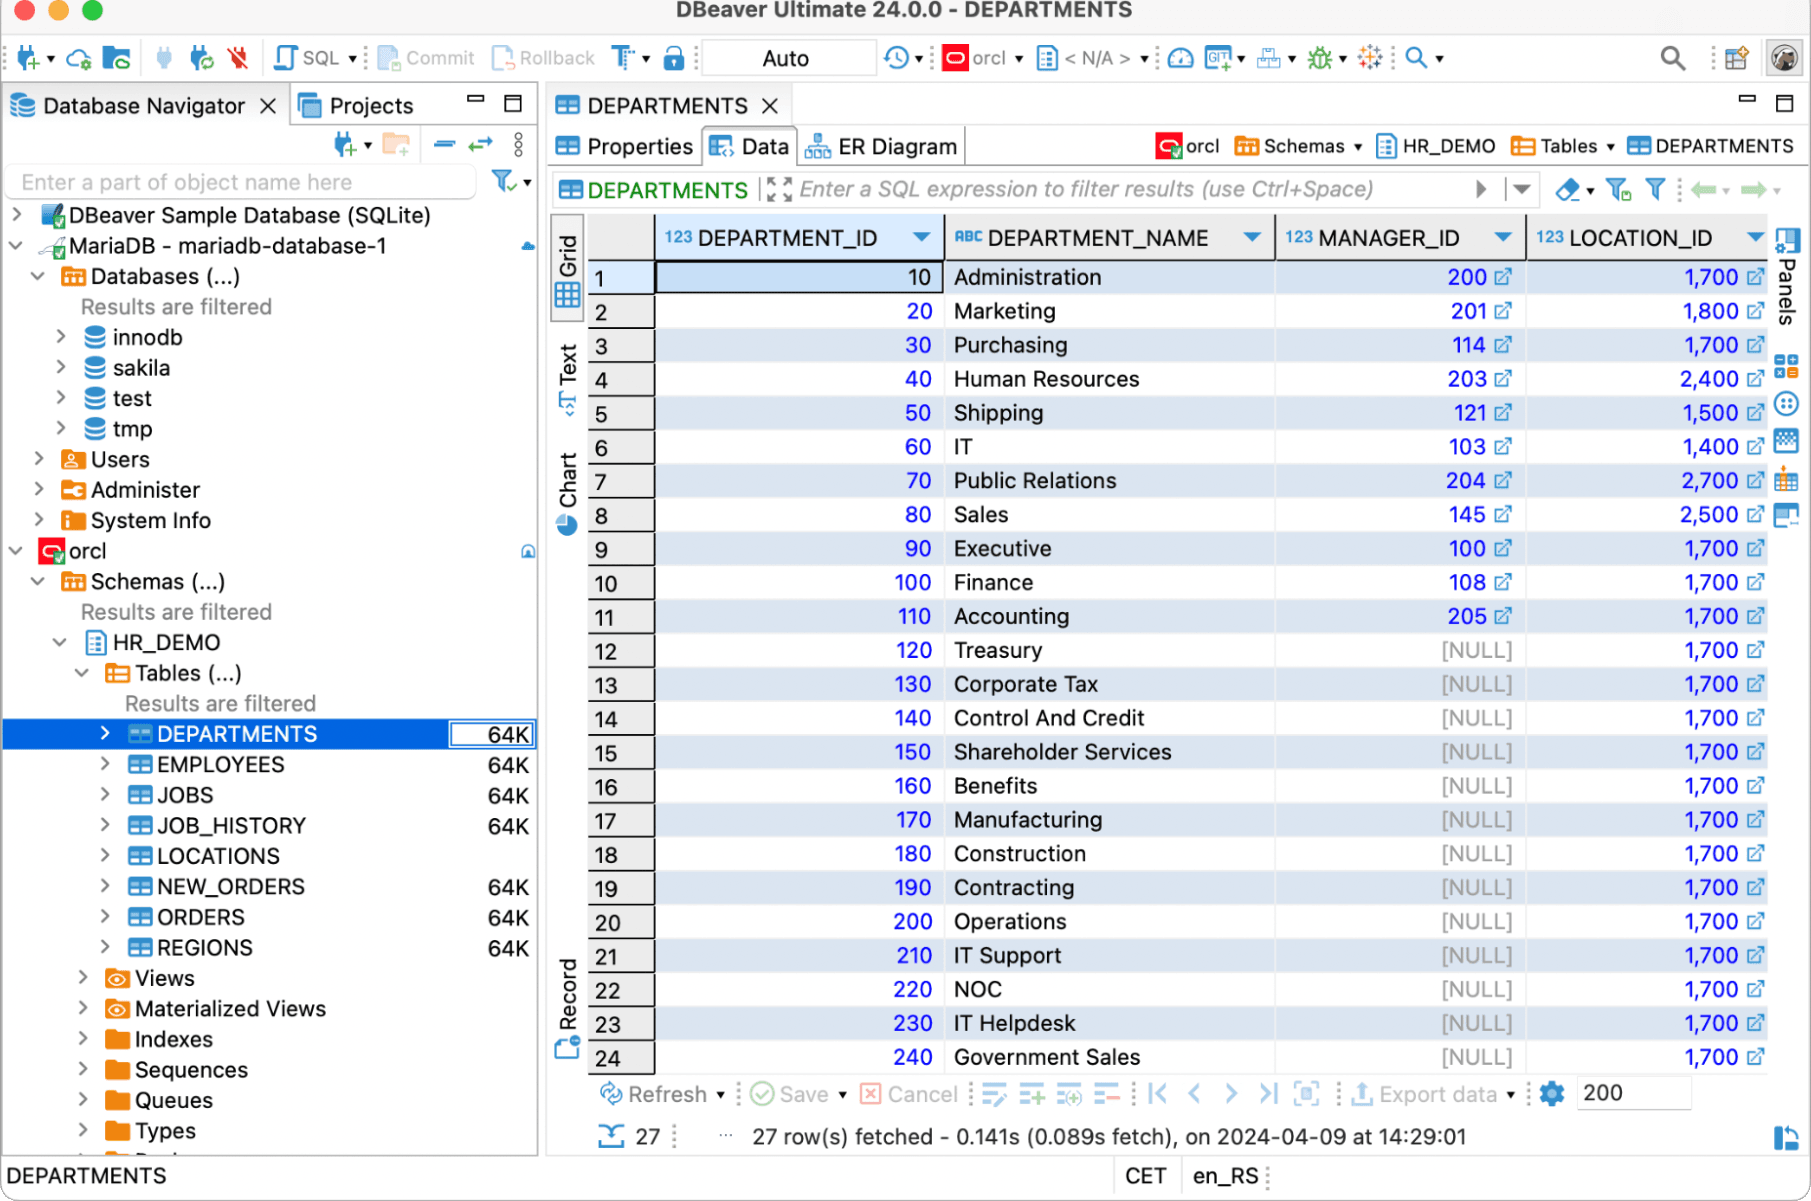This screenshot has height=1201, width=1811.
Task: Click the transaction log clock icon
Action: point(896,58)
